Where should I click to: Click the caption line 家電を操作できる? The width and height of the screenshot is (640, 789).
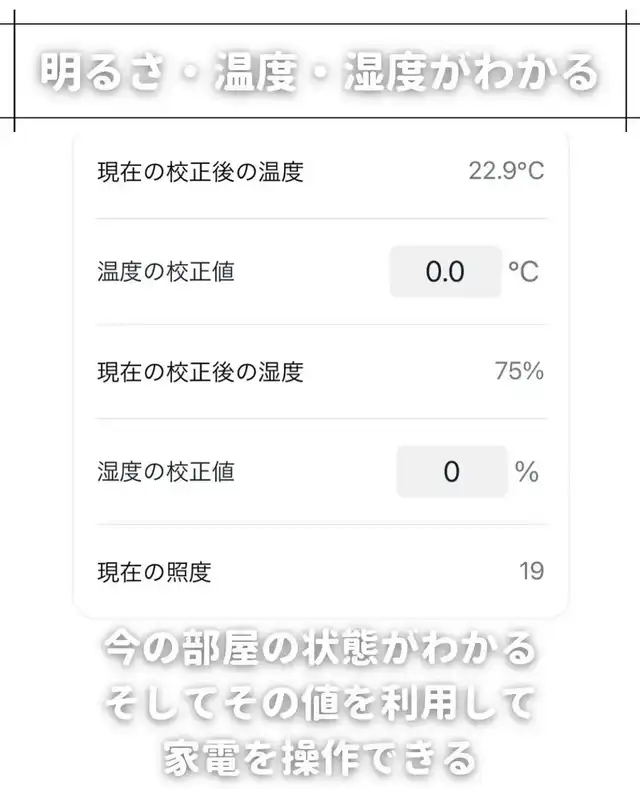pos(320,759)
